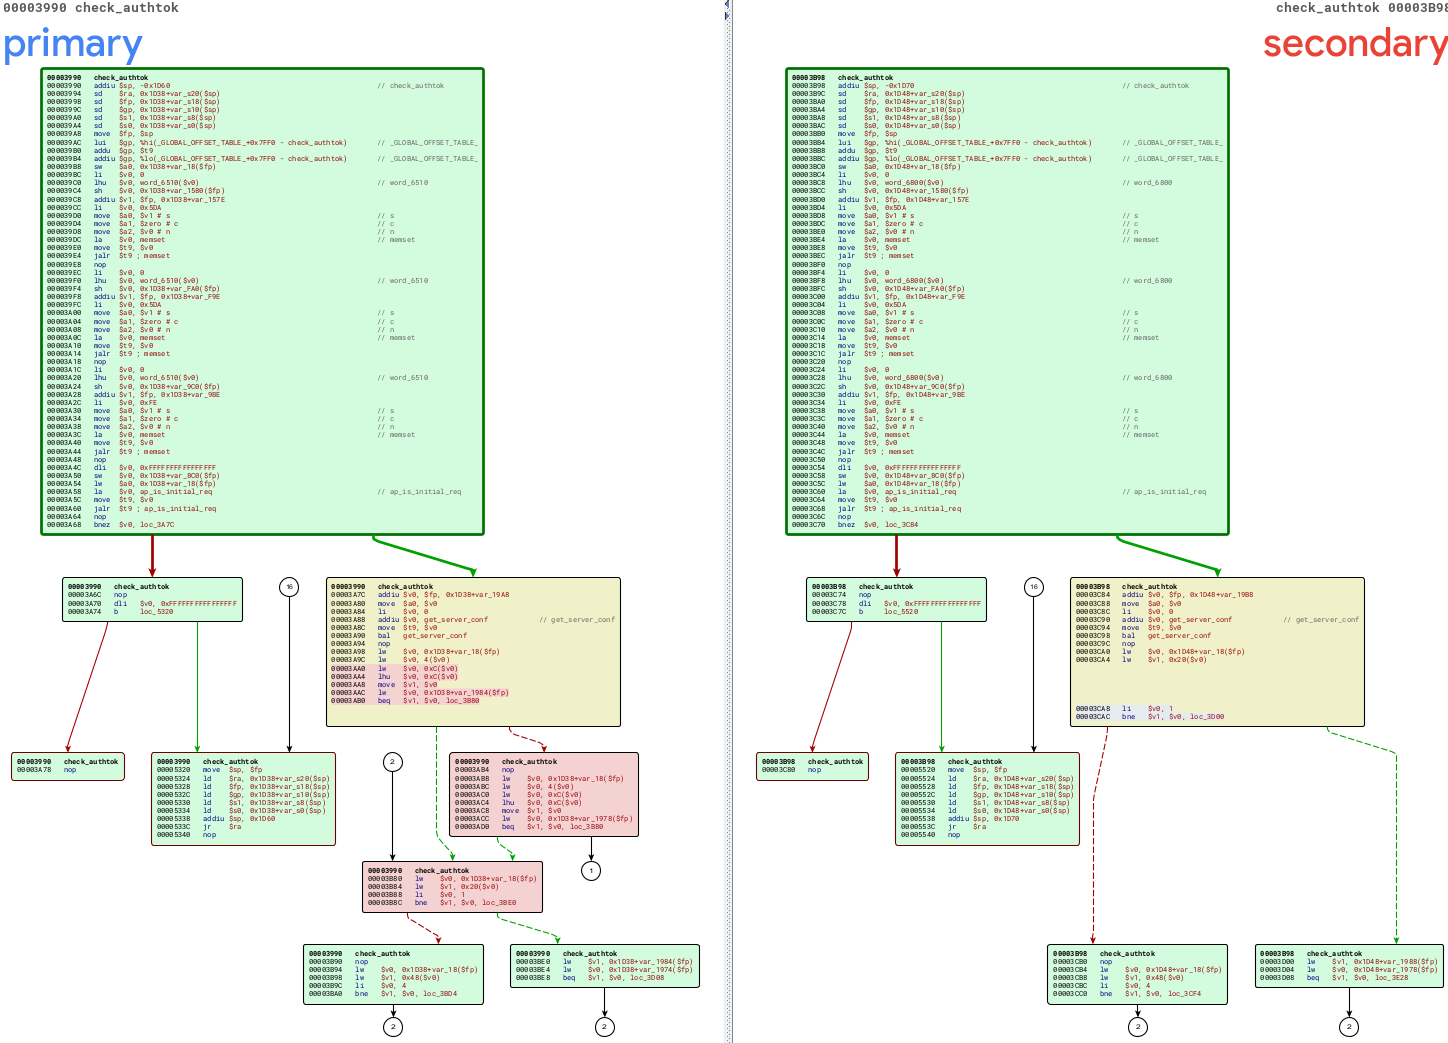Click circle 2 below secondary block 00003CB0
The height and width of the screenshot is (1043, 1448).
tap(1138, 1026)
